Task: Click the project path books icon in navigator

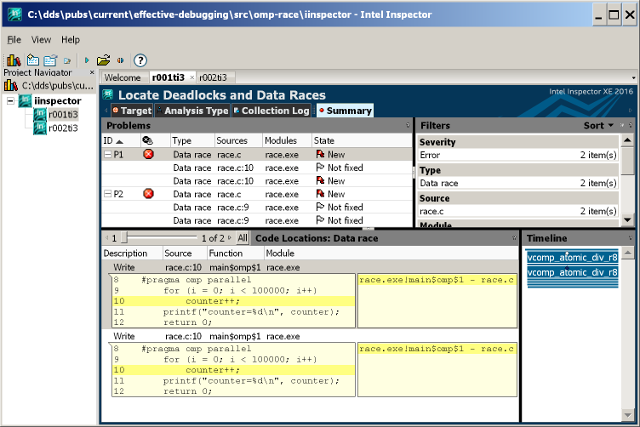Action: click(x=11, y=86)
